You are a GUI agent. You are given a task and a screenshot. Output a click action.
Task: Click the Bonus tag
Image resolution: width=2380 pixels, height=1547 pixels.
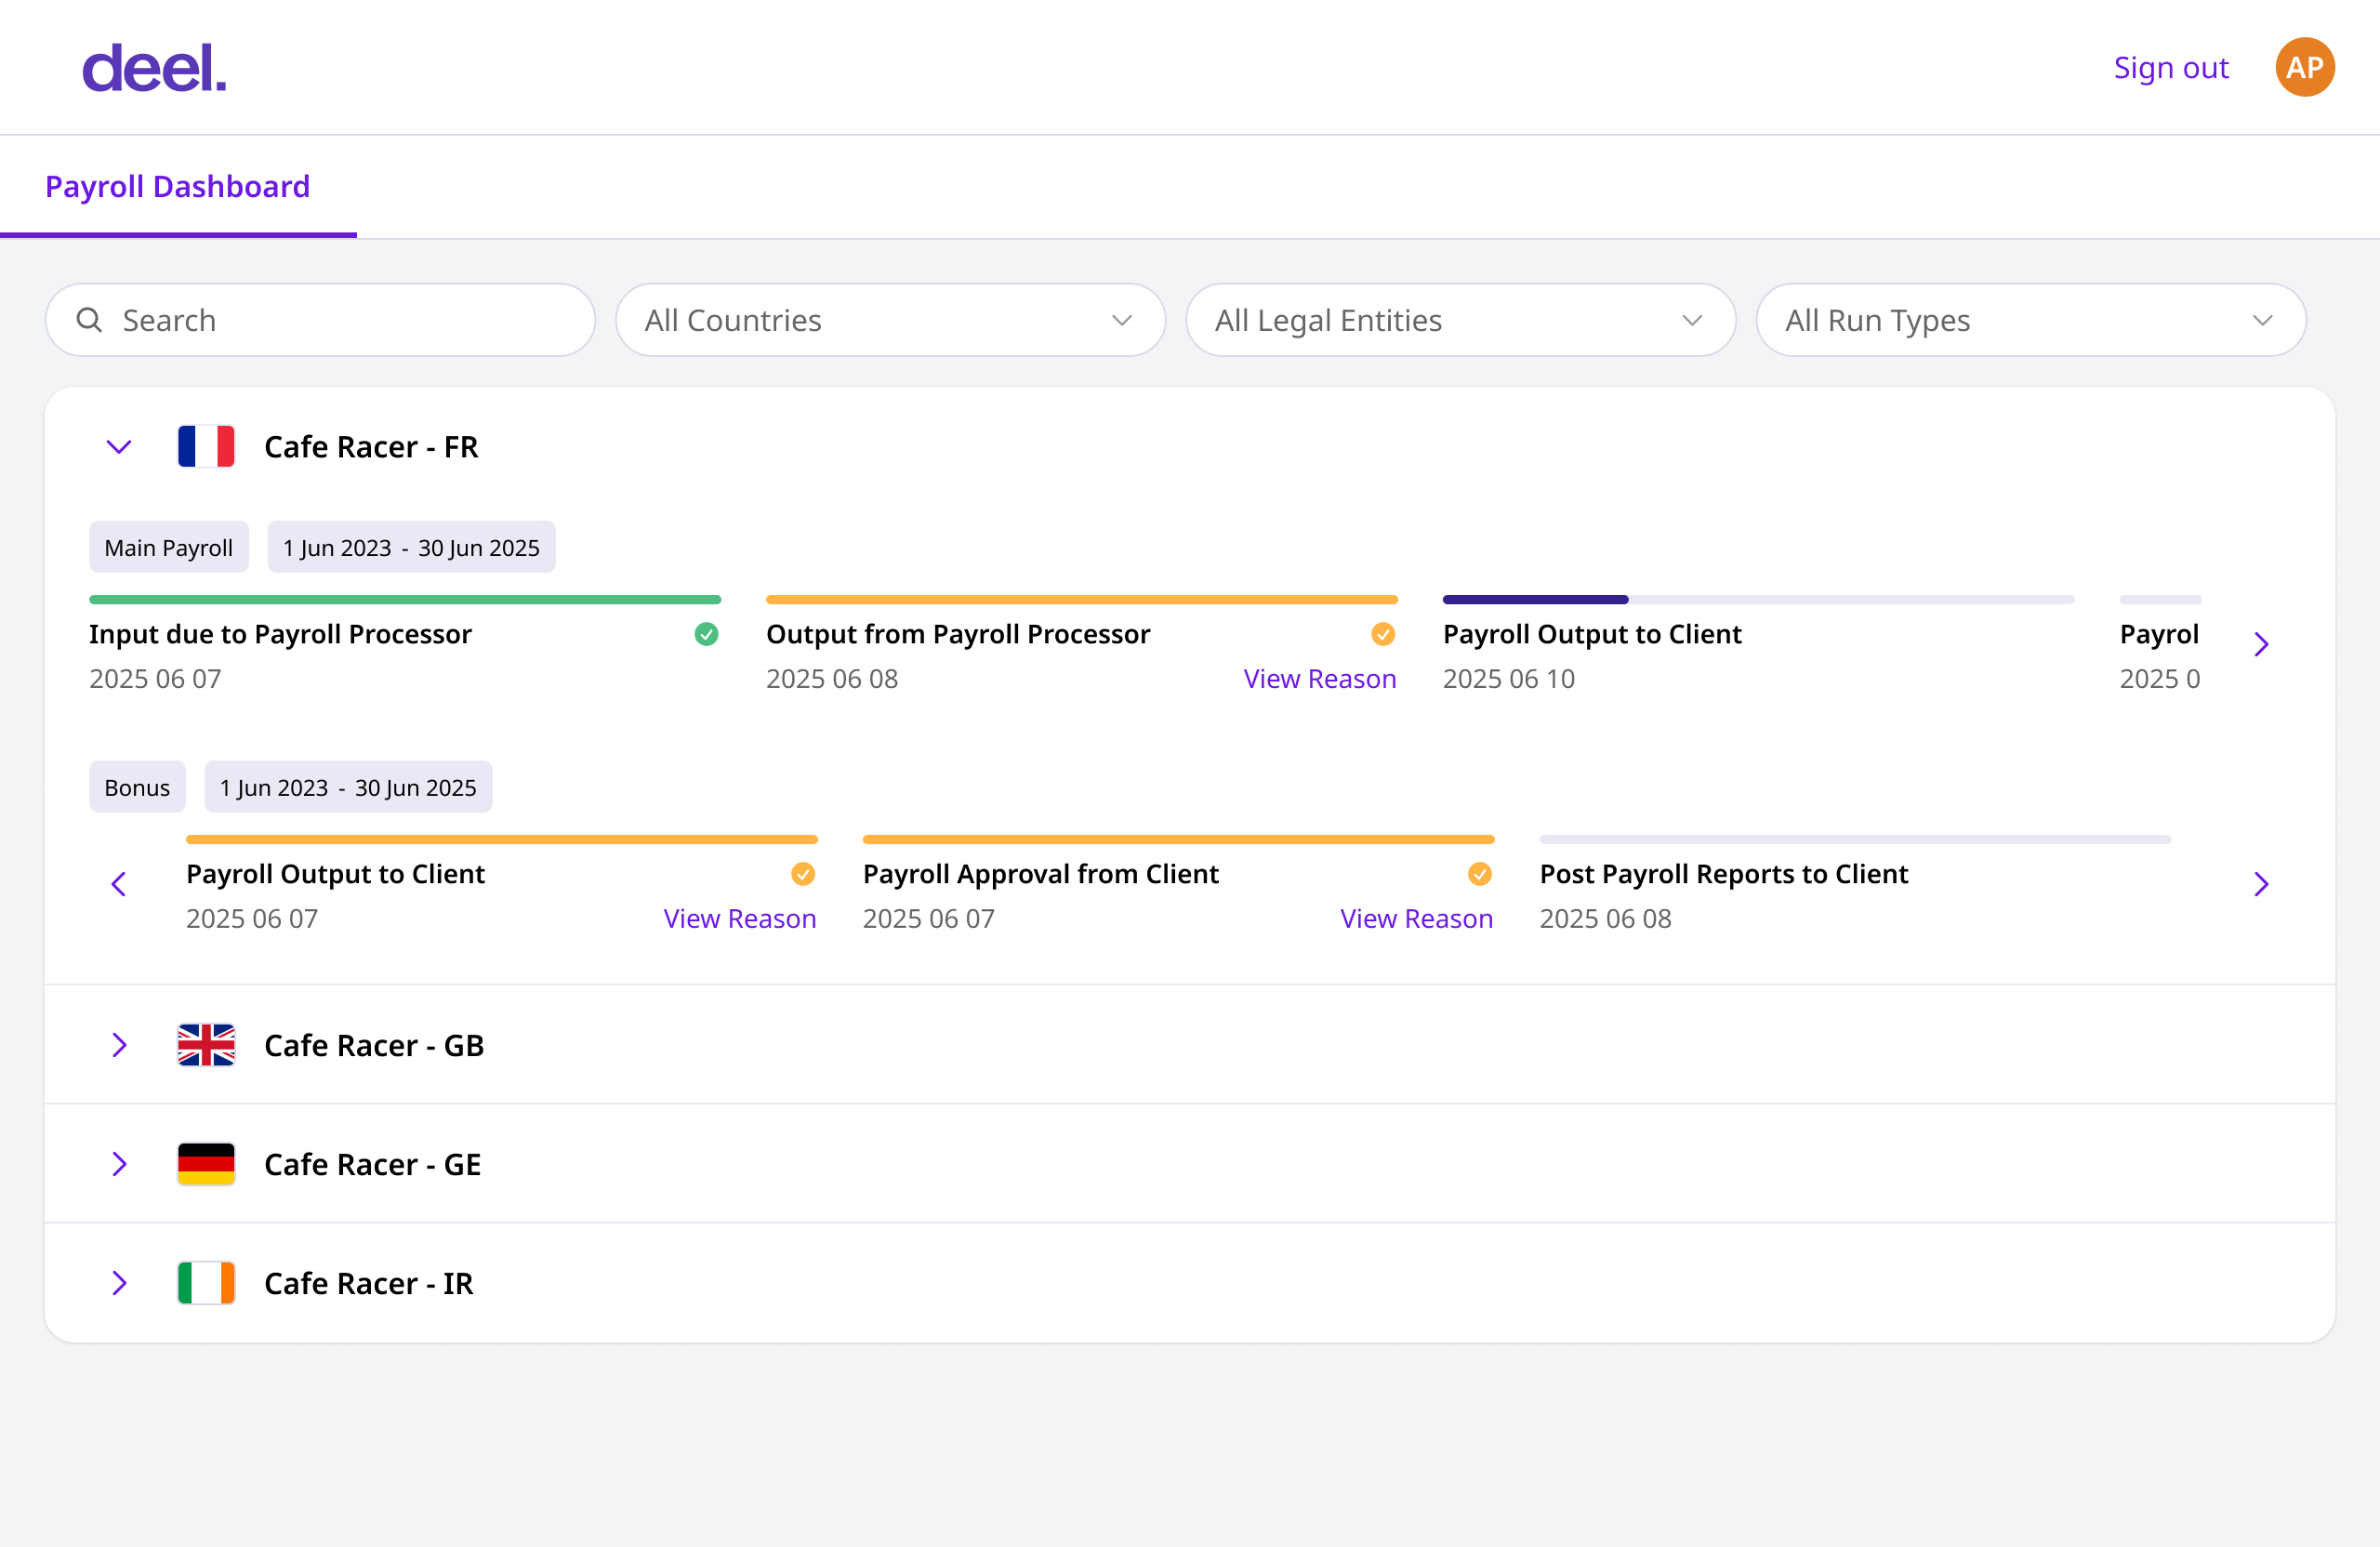(x=137, y=787)
